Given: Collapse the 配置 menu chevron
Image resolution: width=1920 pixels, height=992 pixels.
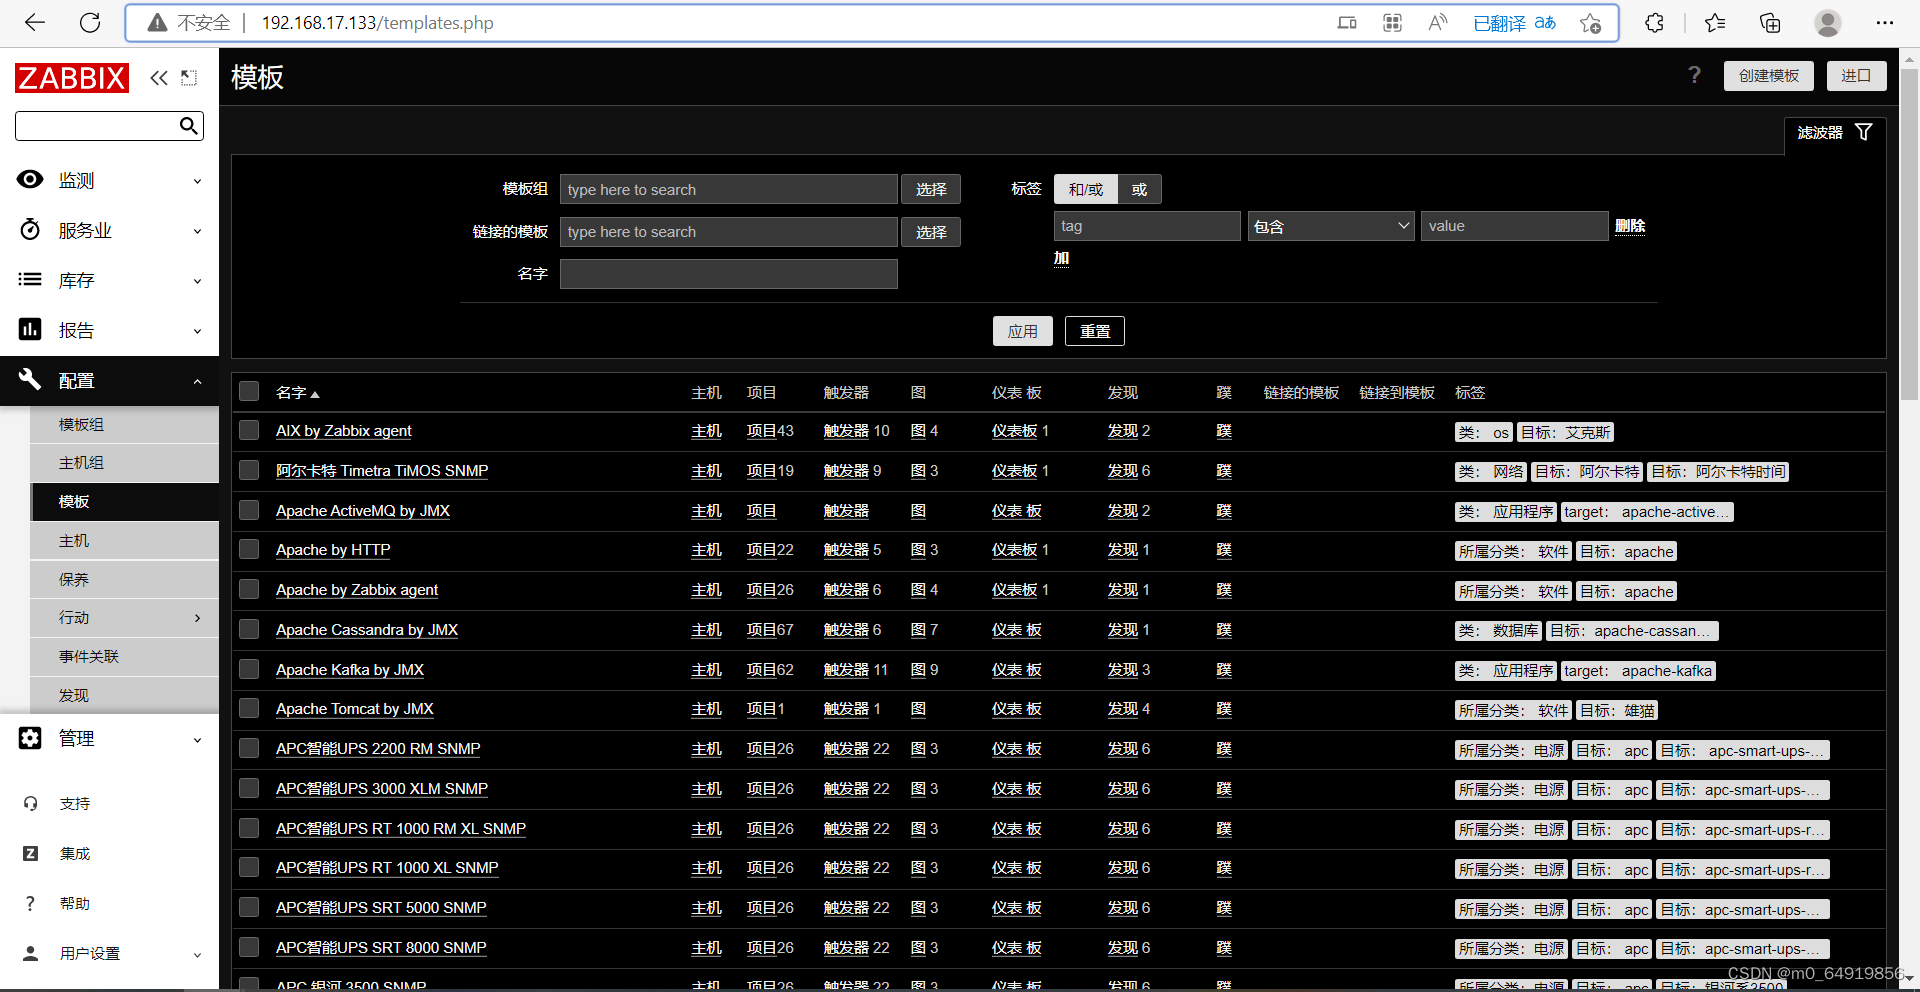Looking at the screenshot, I should point(197,381).
